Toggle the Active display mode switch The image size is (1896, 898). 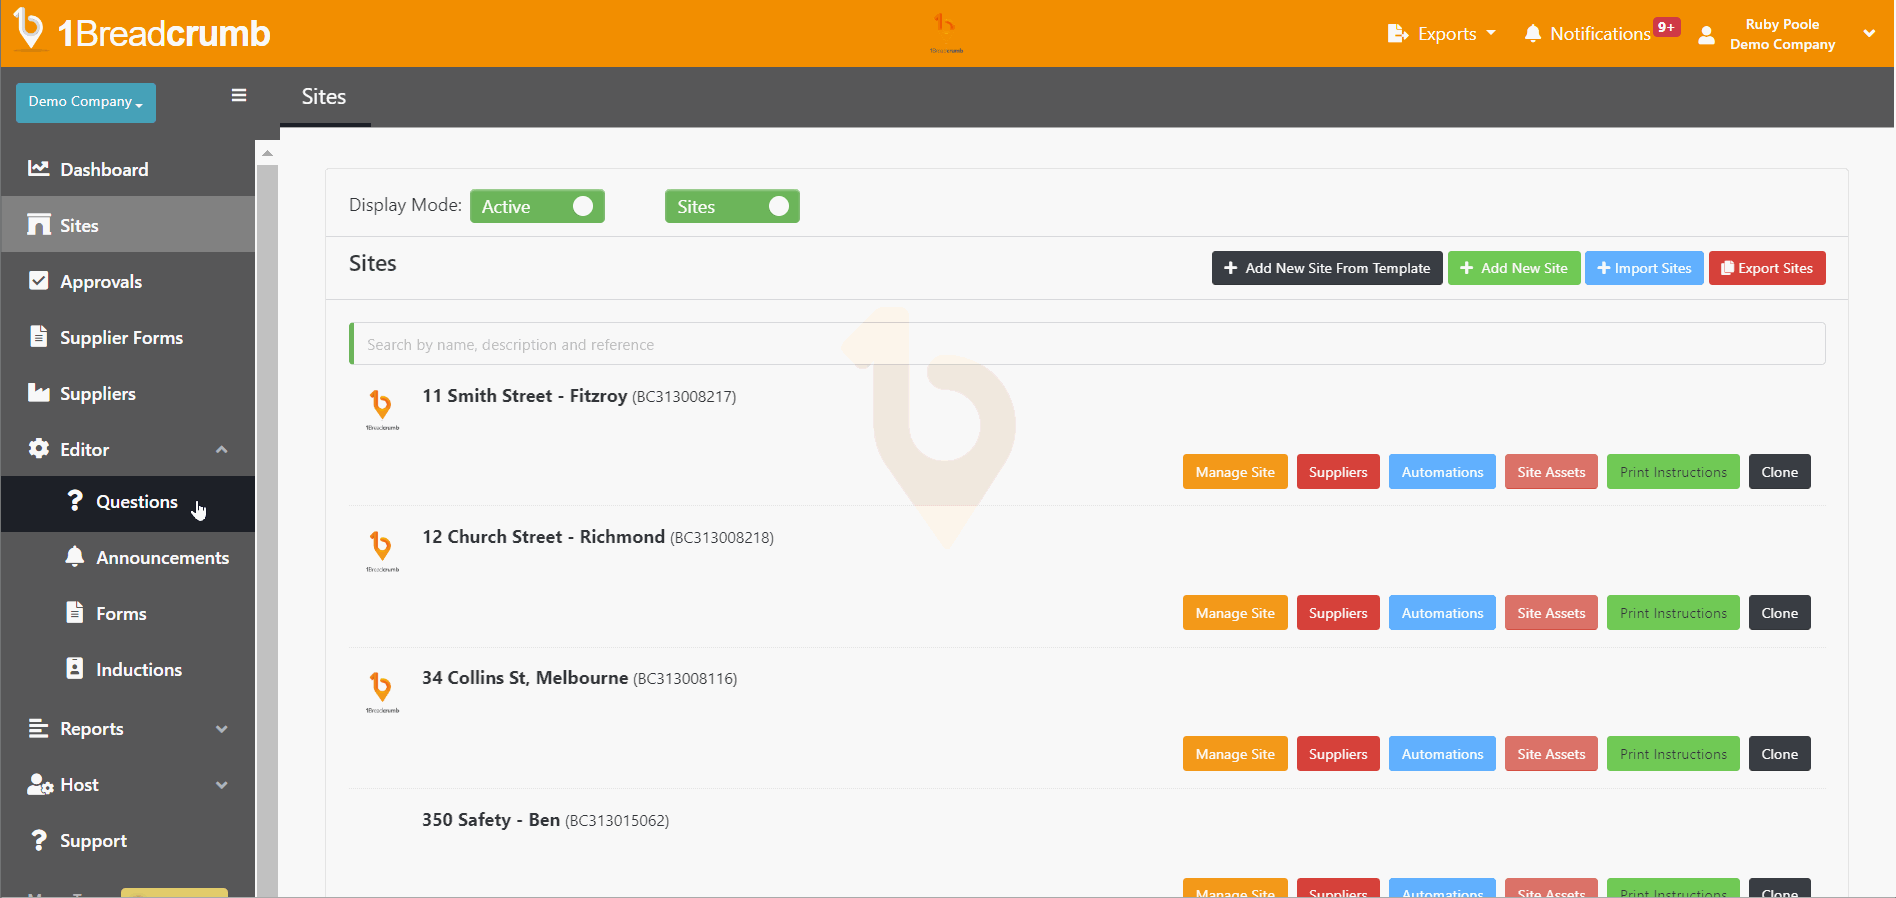coord(537,206)
